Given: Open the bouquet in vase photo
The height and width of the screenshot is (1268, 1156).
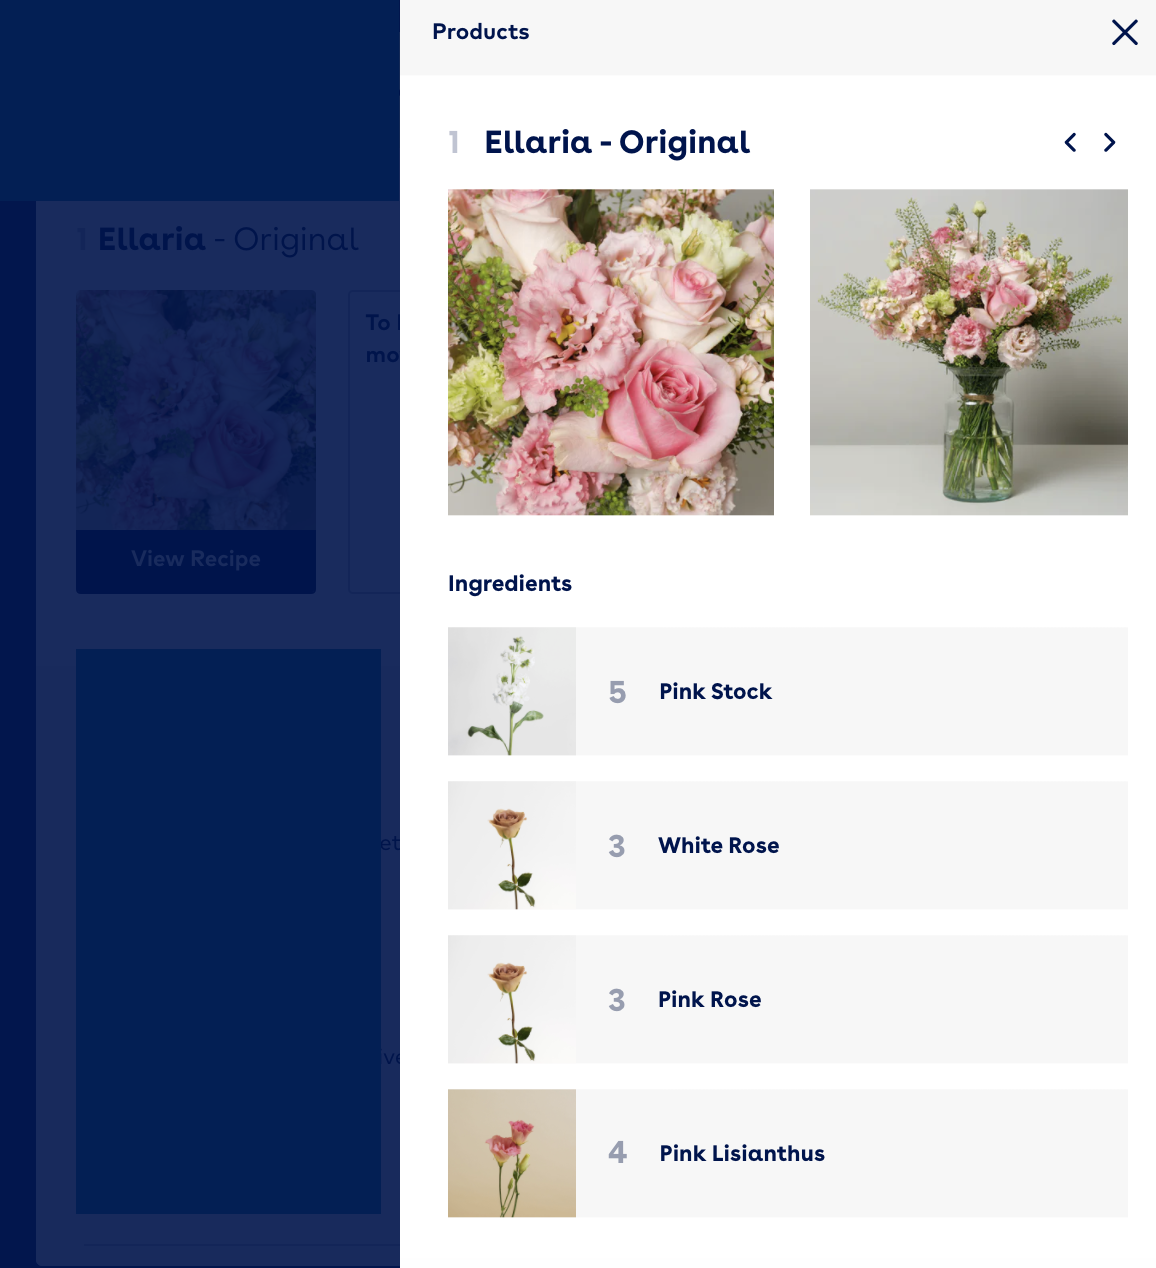Looking at the screenshot, I should [969, 352].
